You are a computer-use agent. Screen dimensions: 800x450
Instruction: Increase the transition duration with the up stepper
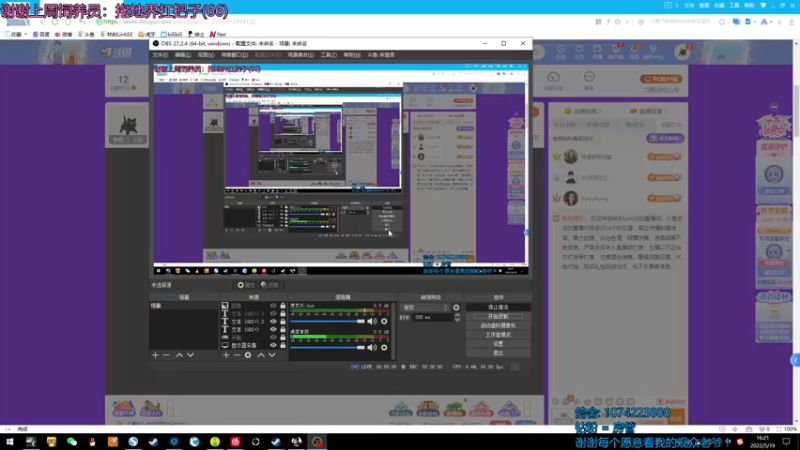tap(457, 315)
